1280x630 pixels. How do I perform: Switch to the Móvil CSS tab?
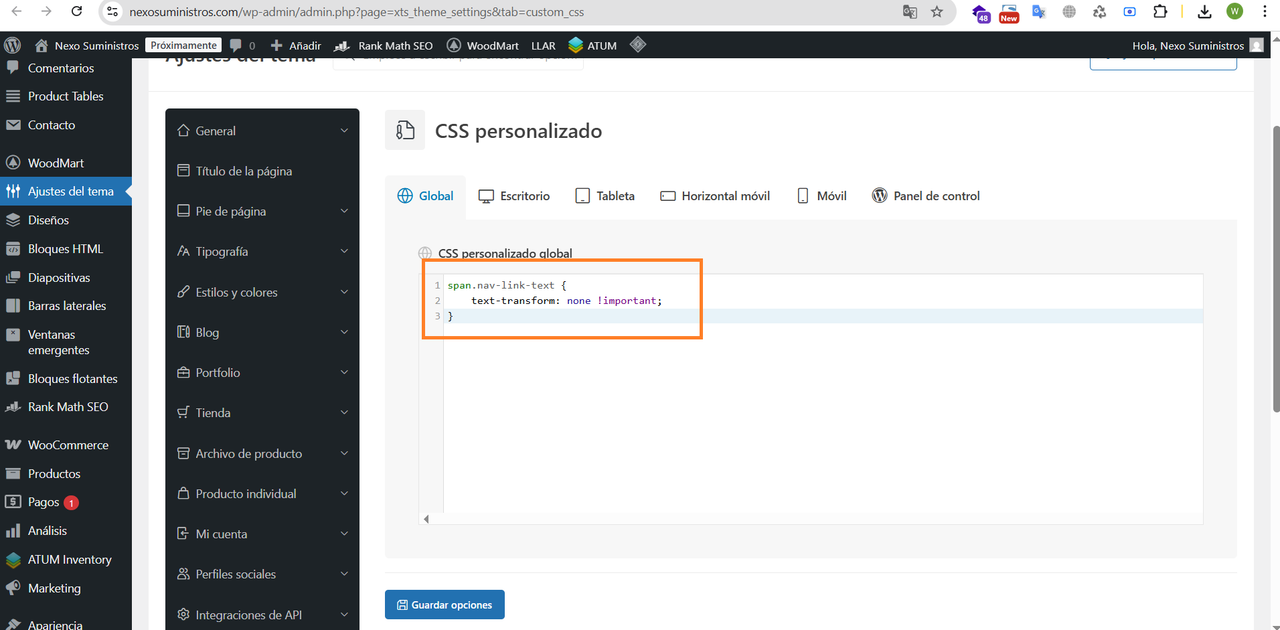[x=821, y=196]
